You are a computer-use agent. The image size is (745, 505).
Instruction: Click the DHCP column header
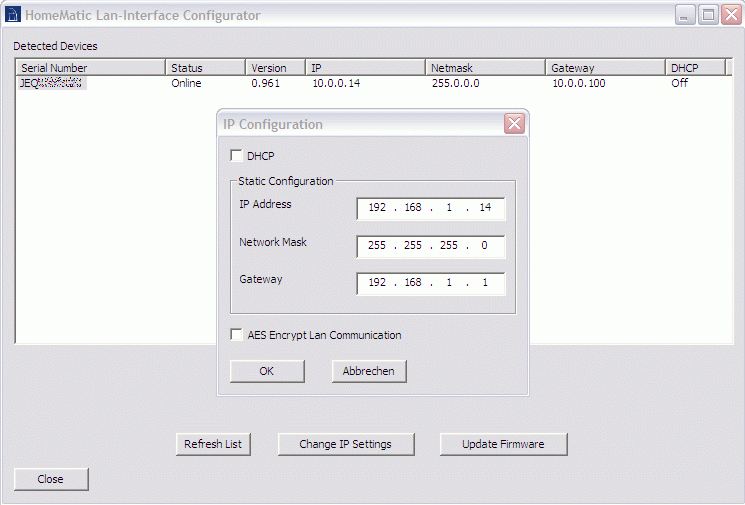(x=696, y=67)
